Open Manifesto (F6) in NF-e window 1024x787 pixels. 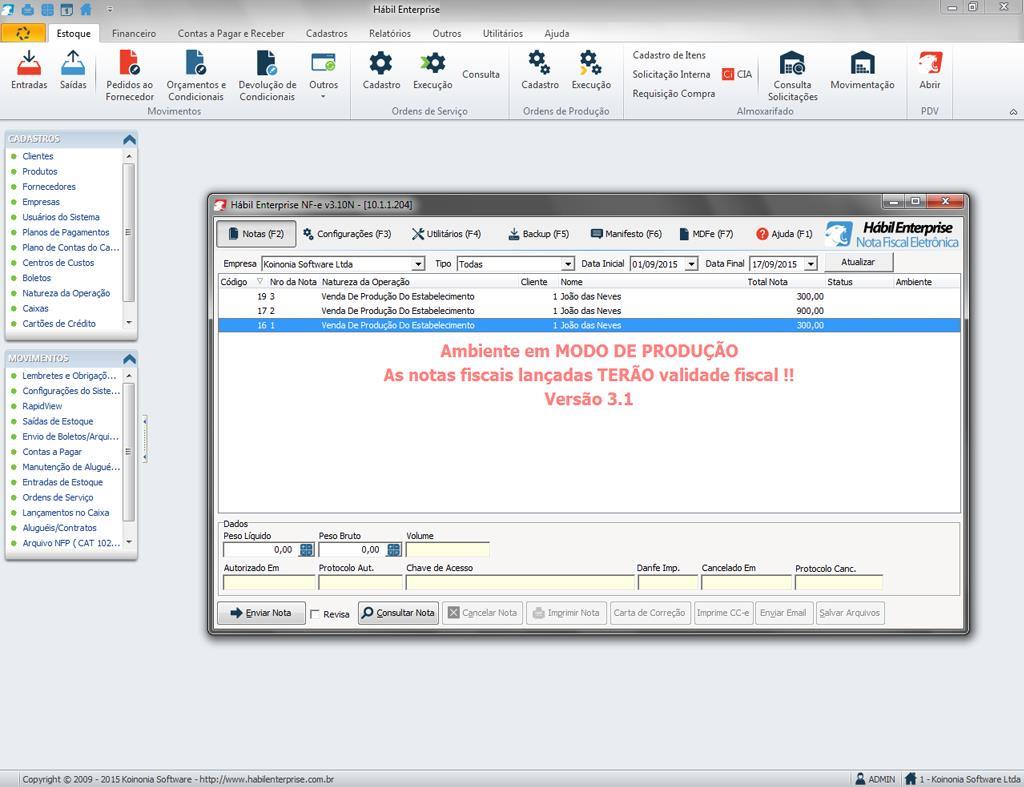[x=626, y=234]
